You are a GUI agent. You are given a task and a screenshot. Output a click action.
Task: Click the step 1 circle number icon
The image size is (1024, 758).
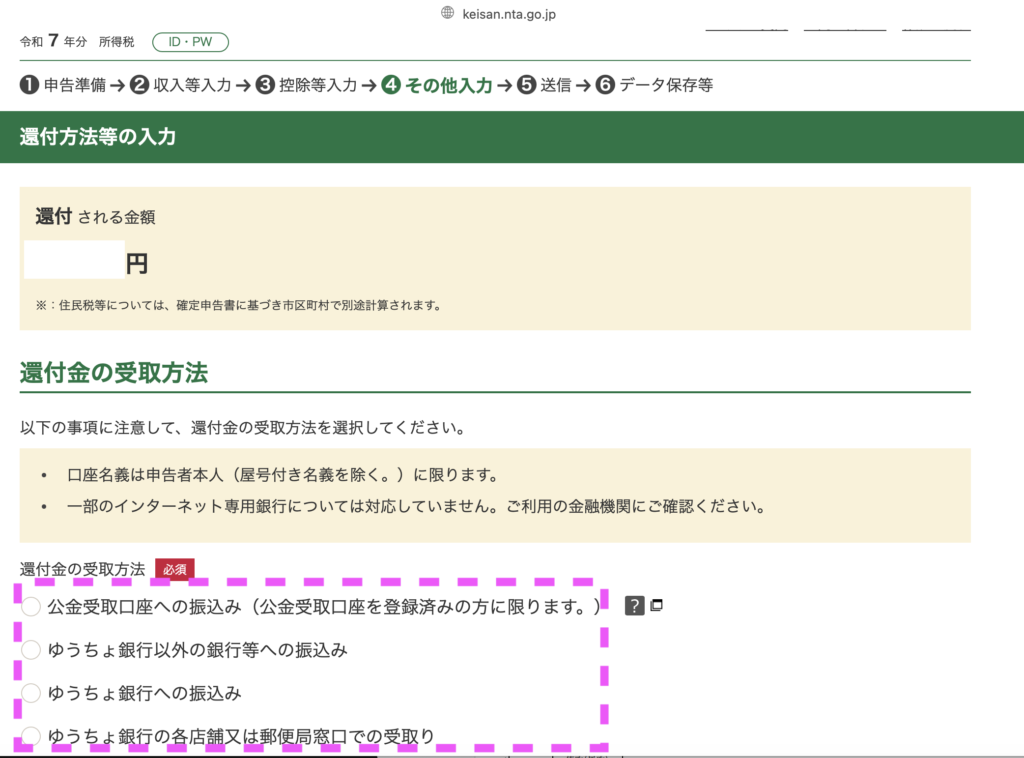point(30,85)
